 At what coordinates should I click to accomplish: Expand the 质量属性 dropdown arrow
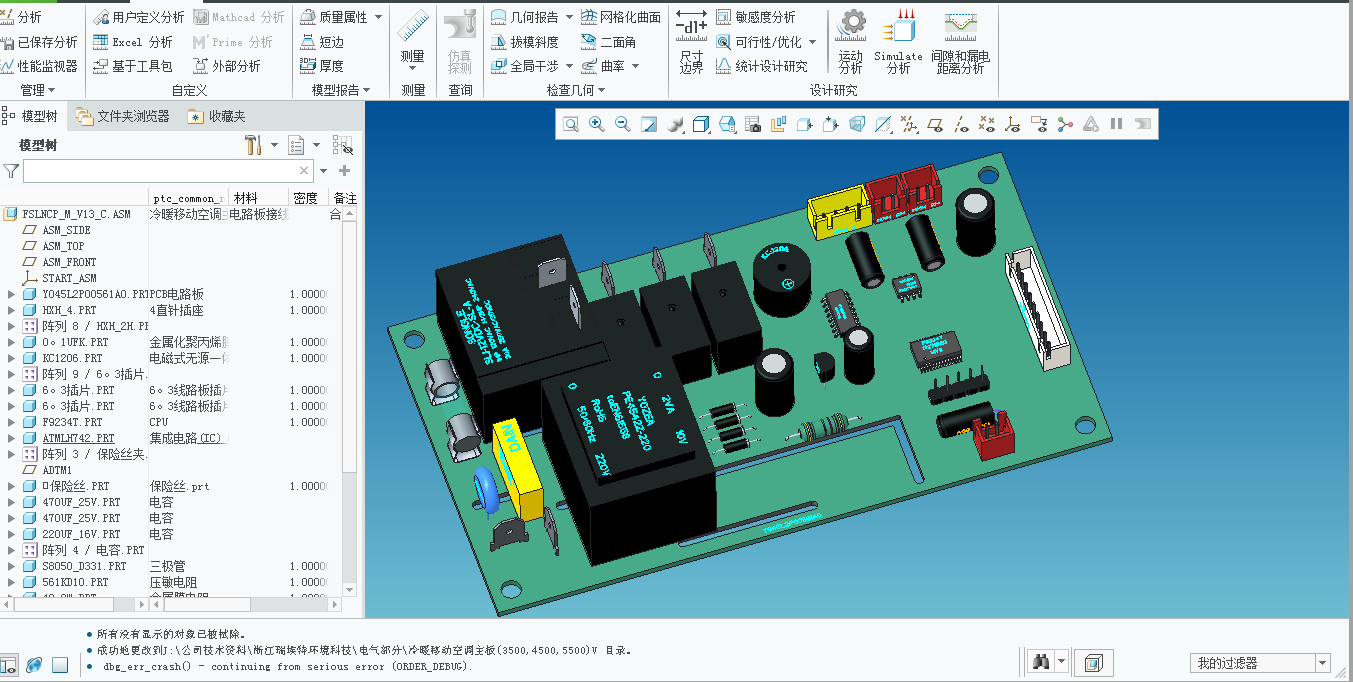tap(378, 17)
